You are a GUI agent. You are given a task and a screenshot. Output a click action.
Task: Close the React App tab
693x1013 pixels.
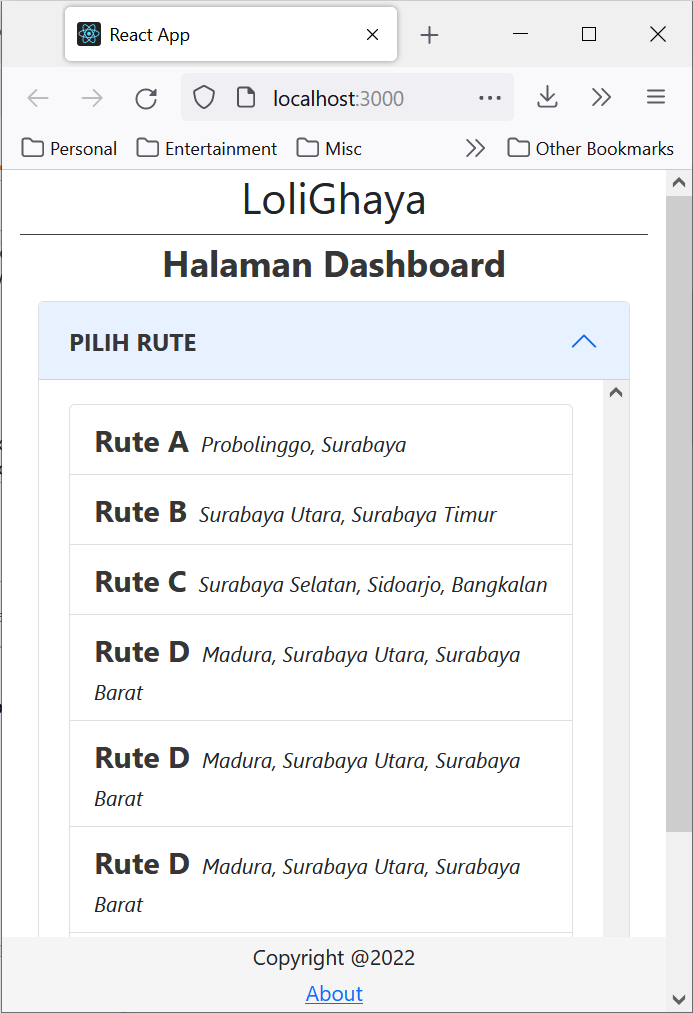pos(372,35)
